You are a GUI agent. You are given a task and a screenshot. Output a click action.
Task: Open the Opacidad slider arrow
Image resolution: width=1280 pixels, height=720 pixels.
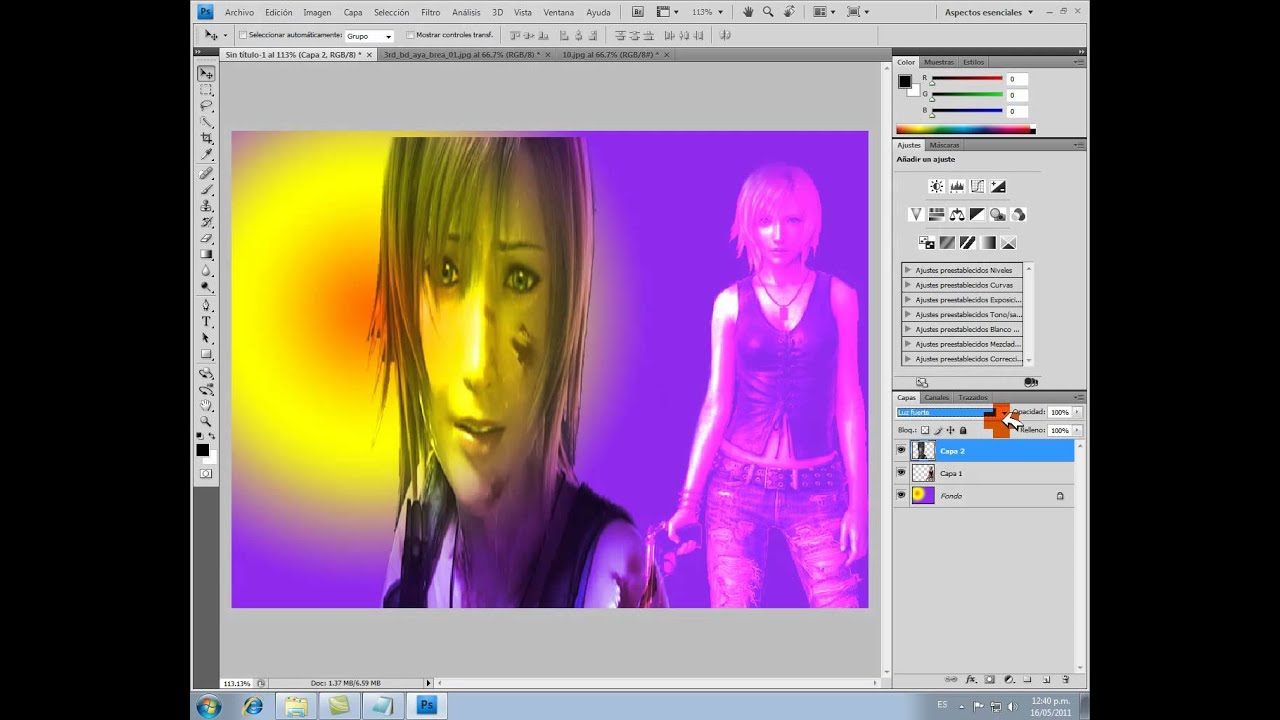tap(1077, 412)
